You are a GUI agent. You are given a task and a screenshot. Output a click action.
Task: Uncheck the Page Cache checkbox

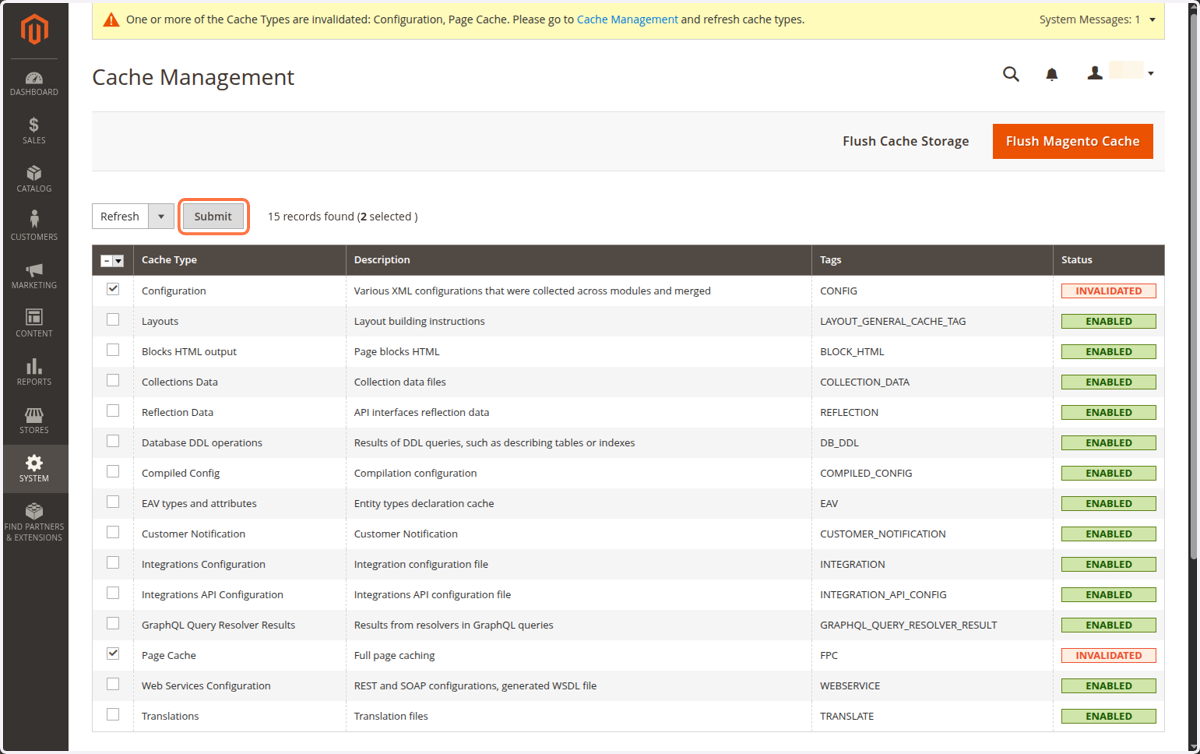[x=113, y=654]
